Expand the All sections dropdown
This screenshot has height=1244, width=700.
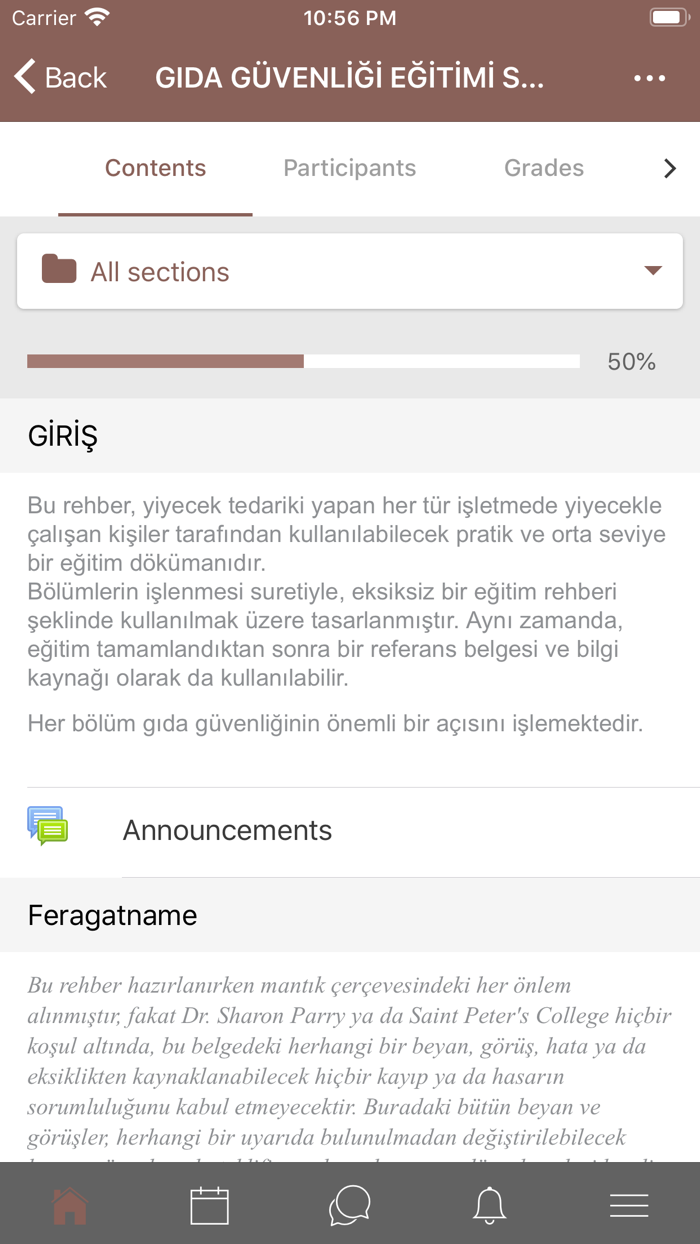350,271
